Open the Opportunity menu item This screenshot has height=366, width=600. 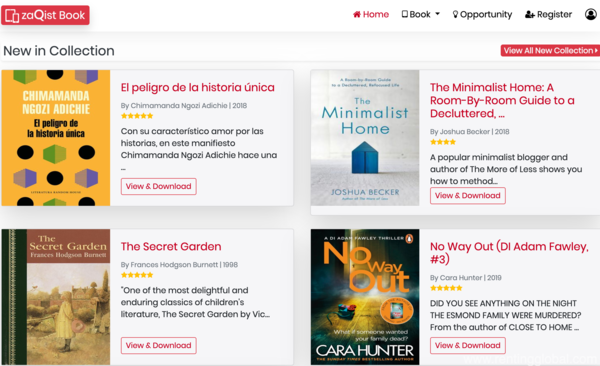482,15
